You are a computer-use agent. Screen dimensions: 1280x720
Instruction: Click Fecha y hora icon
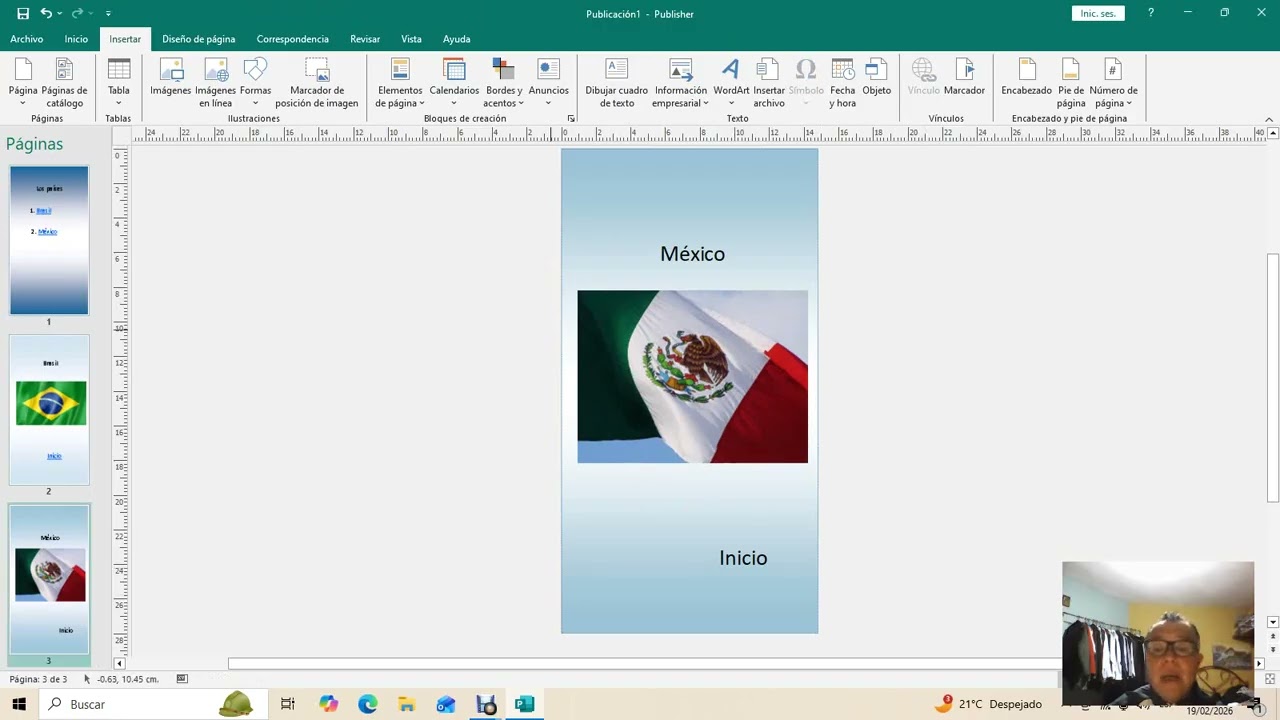click(843, 82)
